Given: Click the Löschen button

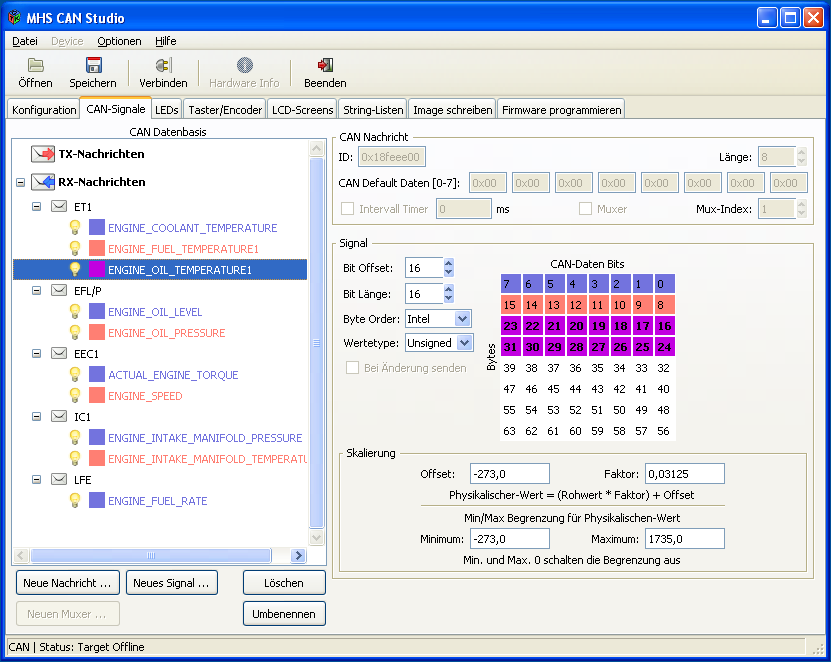Looking at the screenshot, I should [x=284, y=583].
